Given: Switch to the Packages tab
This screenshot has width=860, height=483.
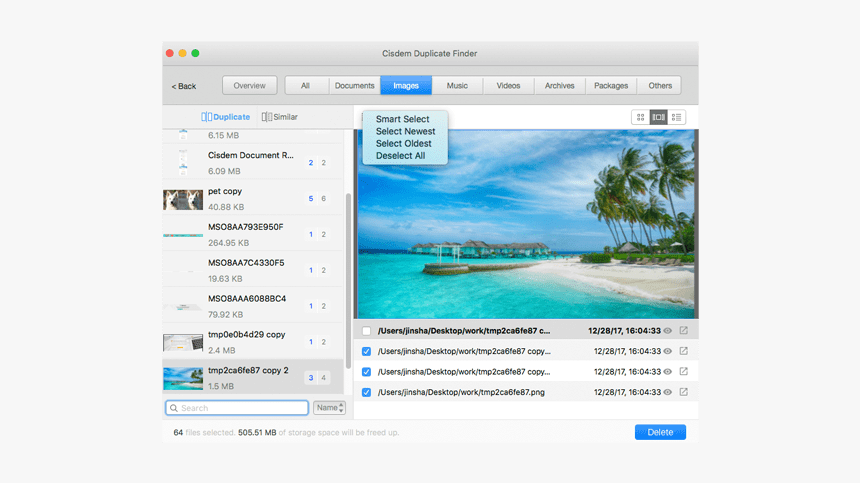Looking at the screenshot, I should [611, 86].
